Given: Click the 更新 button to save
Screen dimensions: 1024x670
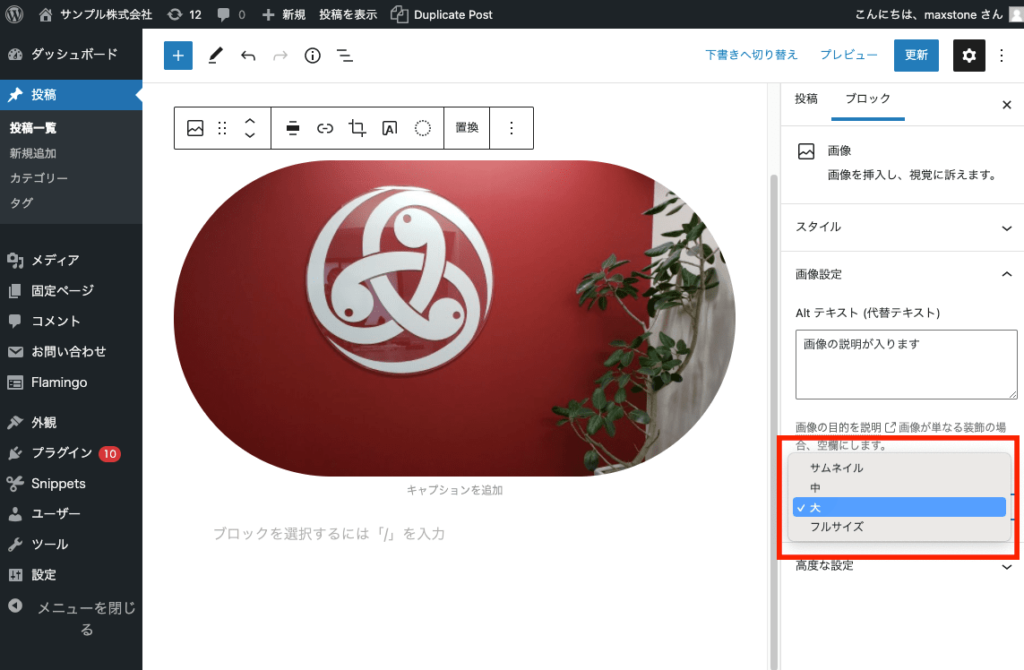Looking at the screenshot, I should click(x=916, y=55).
